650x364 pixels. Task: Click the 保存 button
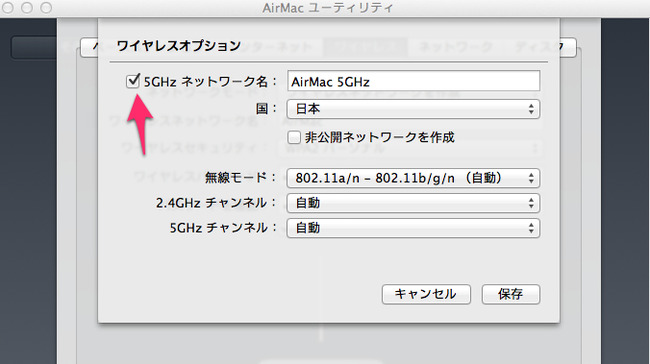click(x=511, y=294)
